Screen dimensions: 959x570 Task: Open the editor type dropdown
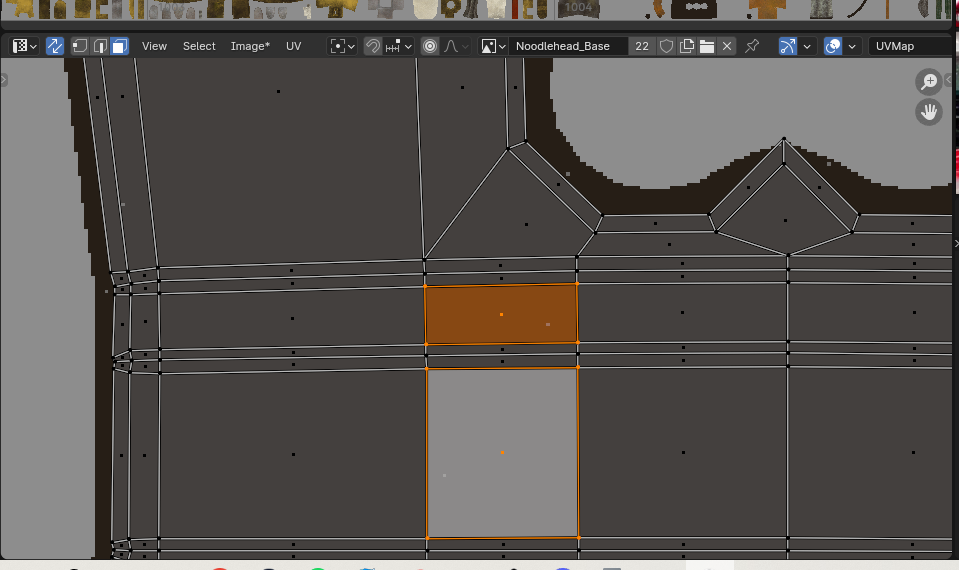[25, 46]
